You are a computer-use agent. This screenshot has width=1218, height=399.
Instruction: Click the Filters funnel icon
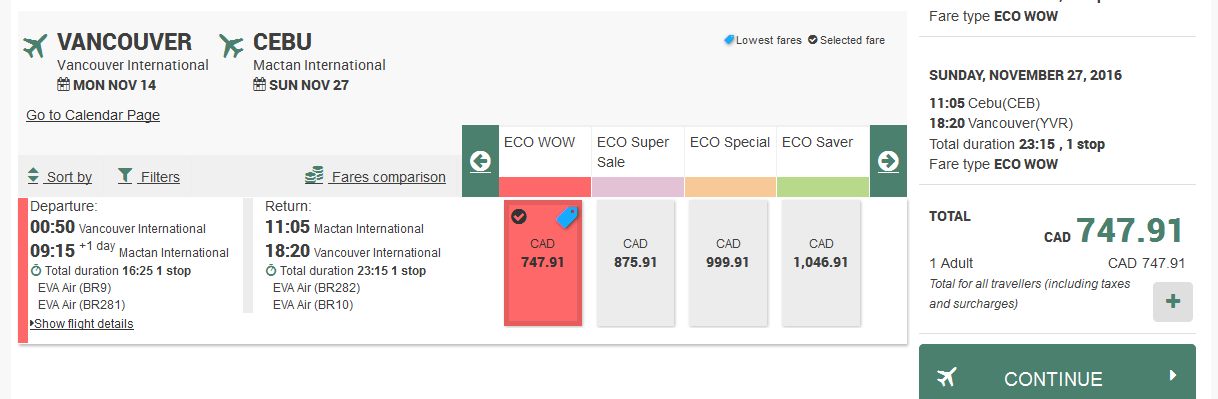(125, 176)
